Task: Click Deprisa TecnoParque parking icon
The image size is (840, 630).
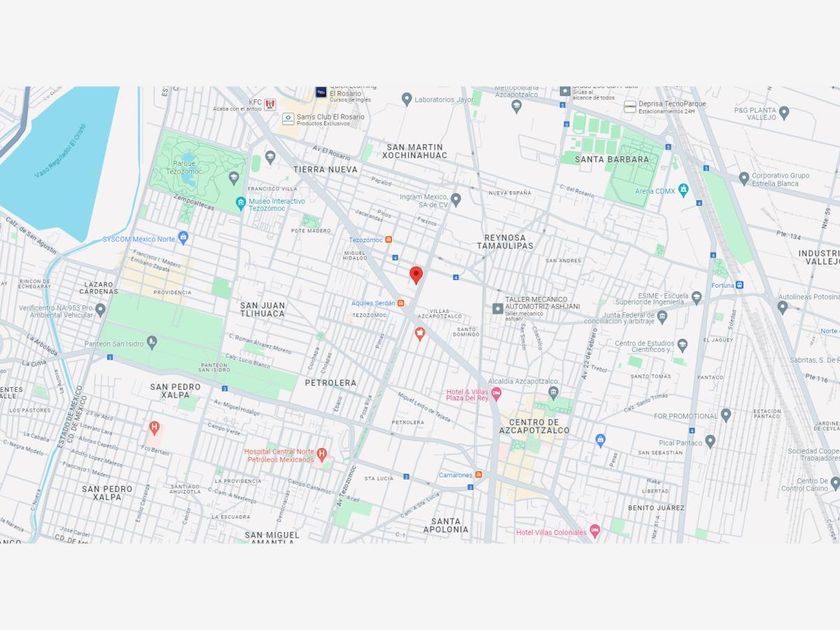Action: click(630, 107)
